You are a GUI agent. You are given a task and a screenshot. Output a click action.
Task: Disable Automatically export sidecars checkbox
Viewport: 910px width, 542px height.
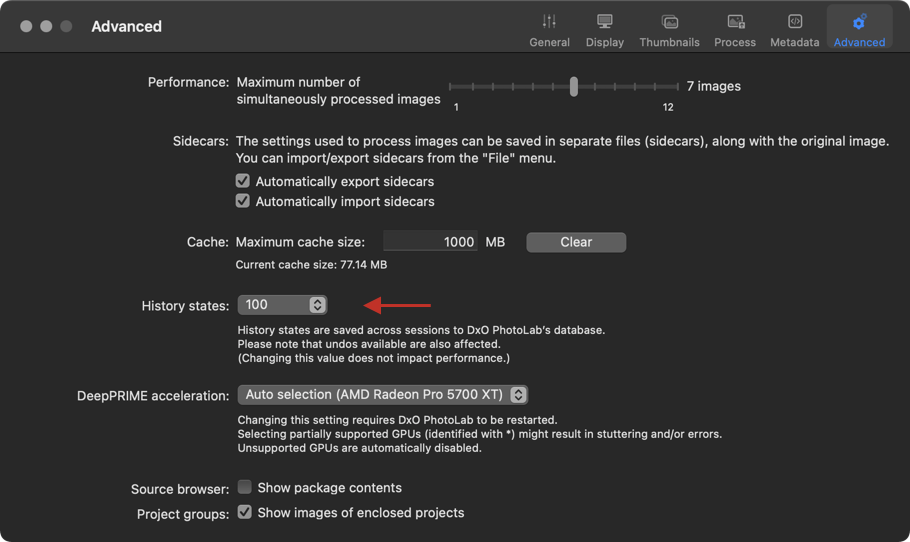coord(243,181)
